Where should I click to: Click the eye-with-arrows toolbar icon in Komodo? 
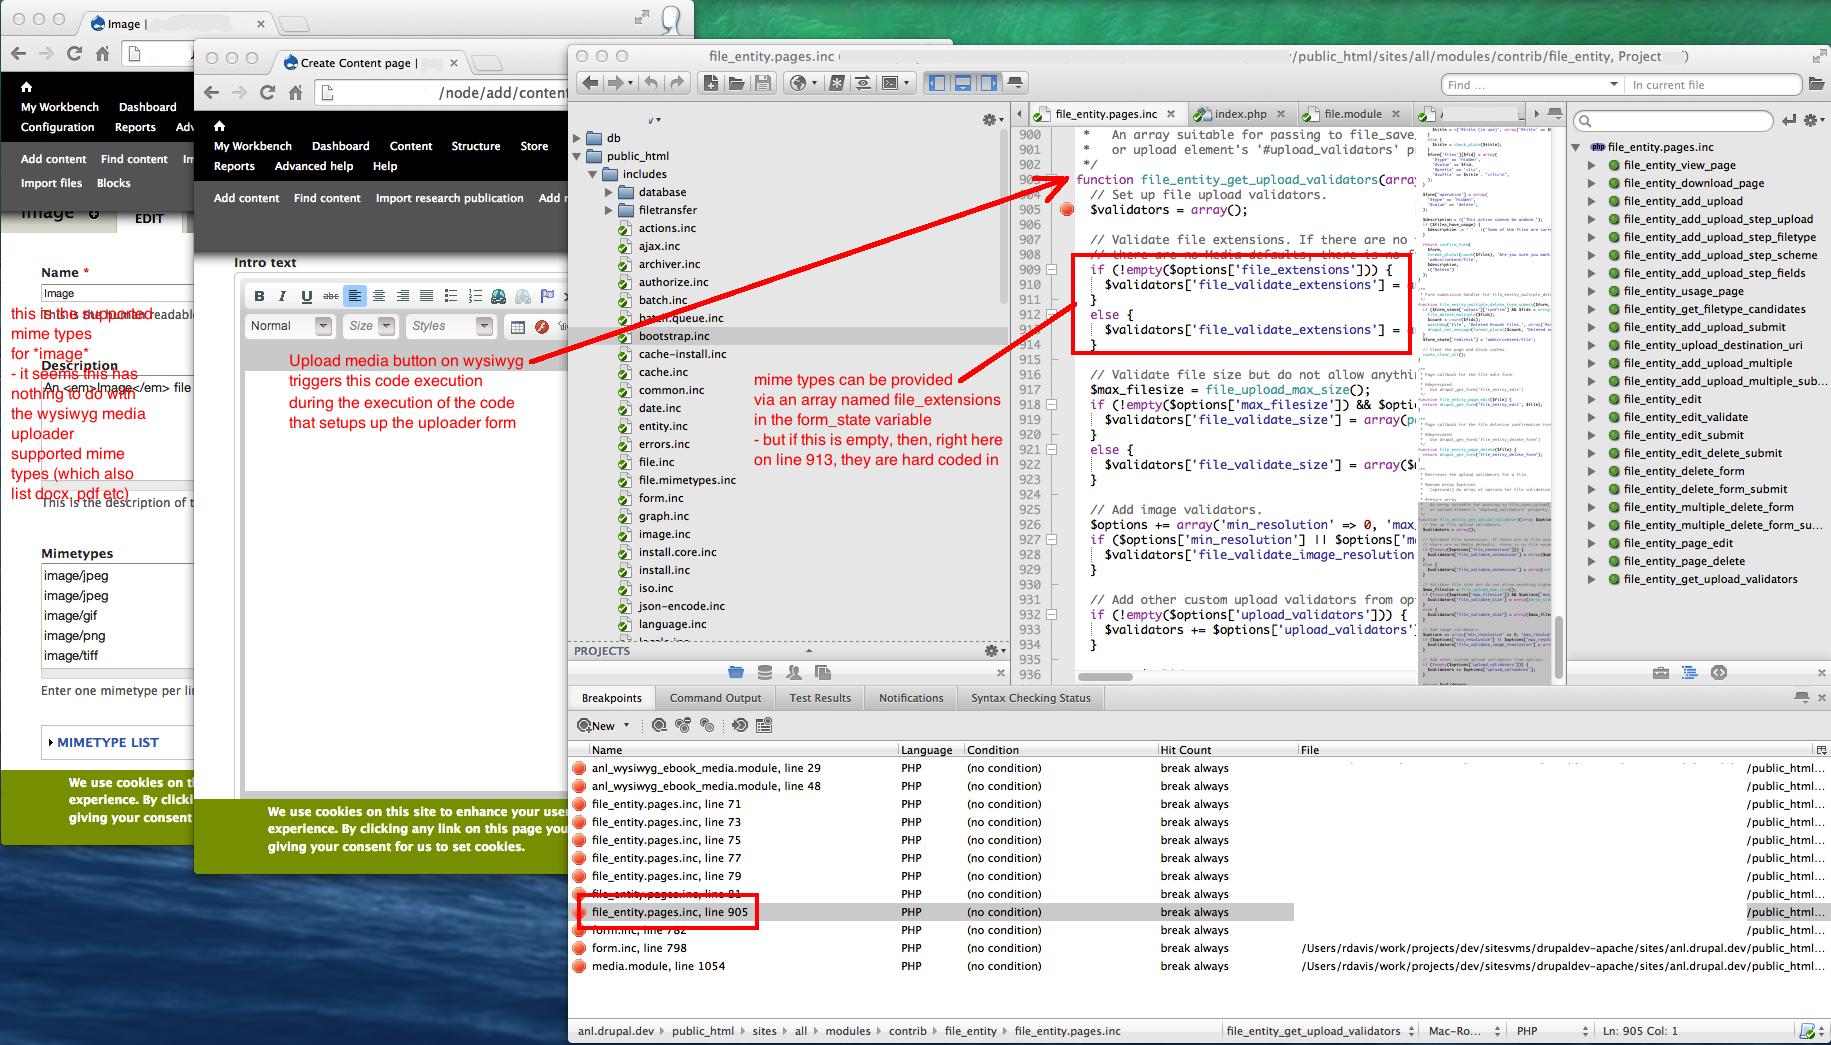(x=862, y=83)
